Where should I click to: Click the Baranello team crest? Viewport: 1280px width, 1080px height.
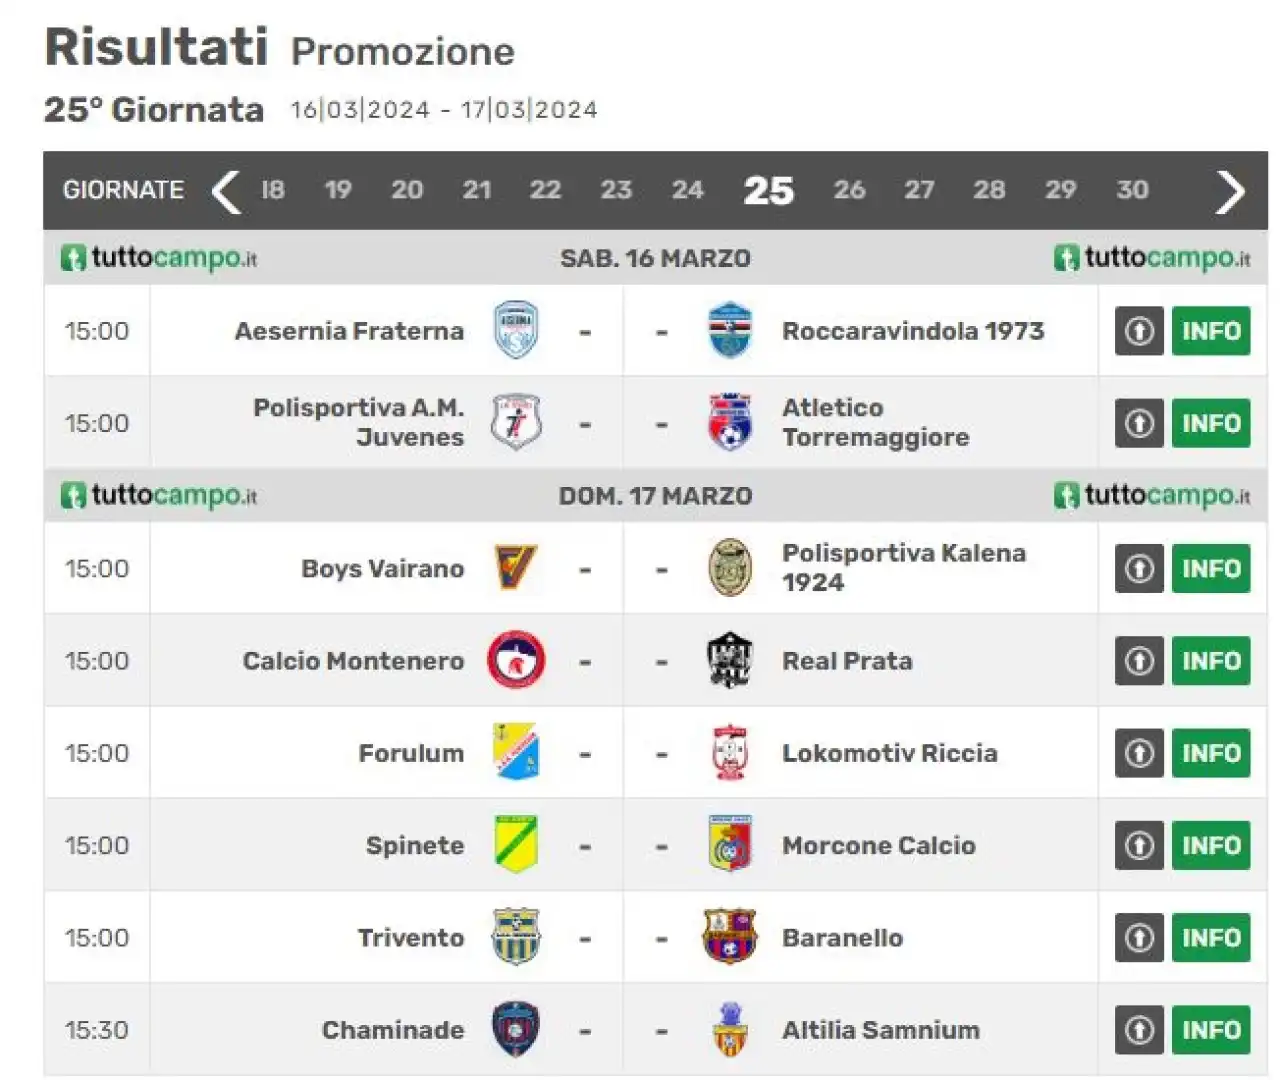click(730, 937)
